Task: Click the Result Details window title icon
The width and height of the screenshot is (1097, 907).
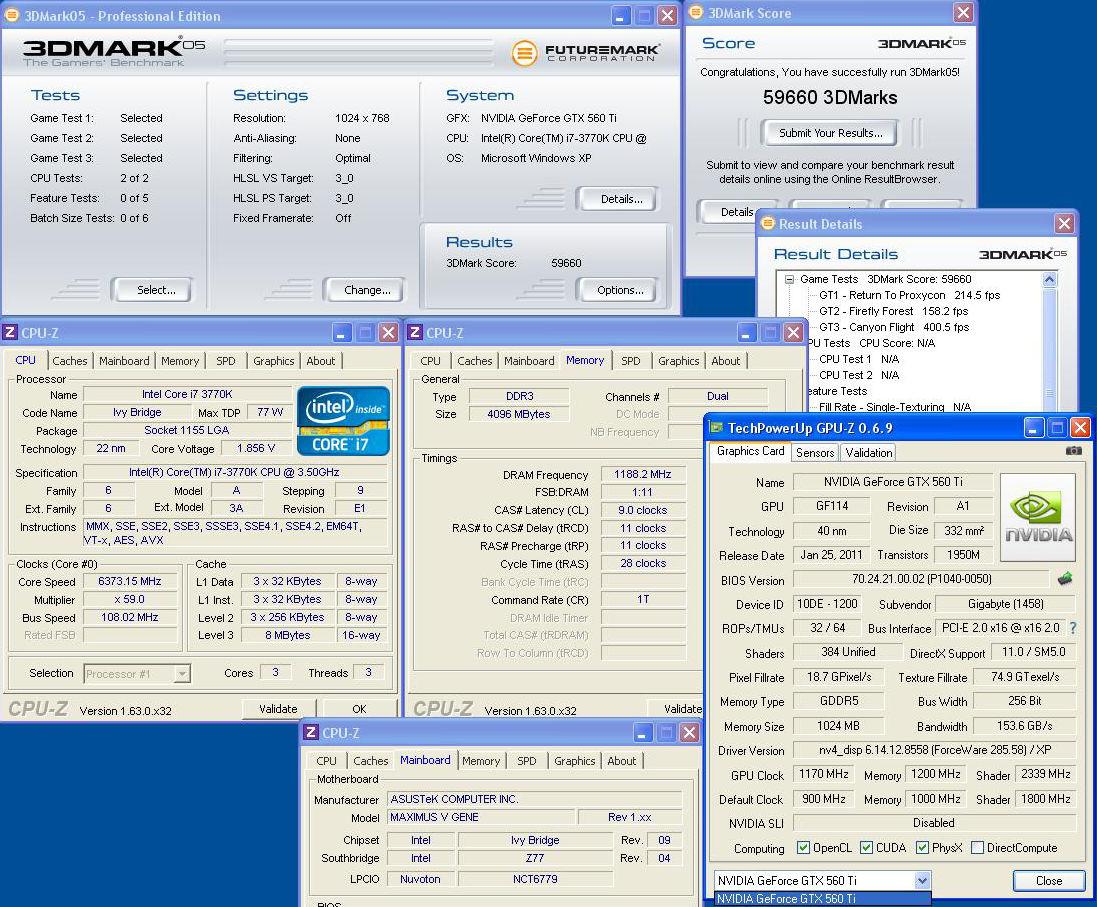Action: [x=767, y=223]
